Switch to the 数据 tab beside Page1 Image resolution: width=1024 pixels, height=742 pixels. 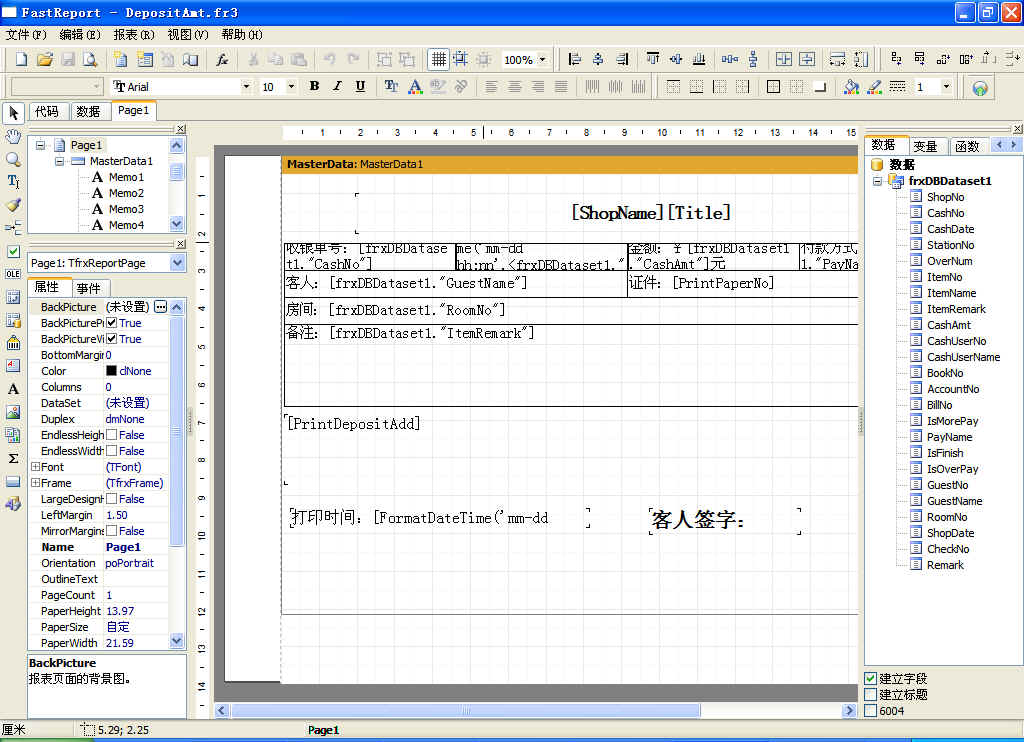point(88,112)
